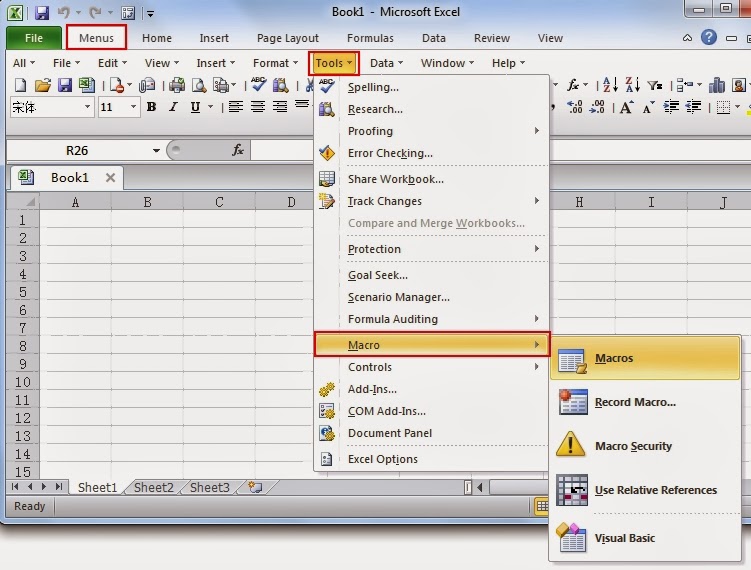This screenshot has width=751, height=570.
Task: Choose Scenario Manager from Tools menu
Action: pos(431,297)
